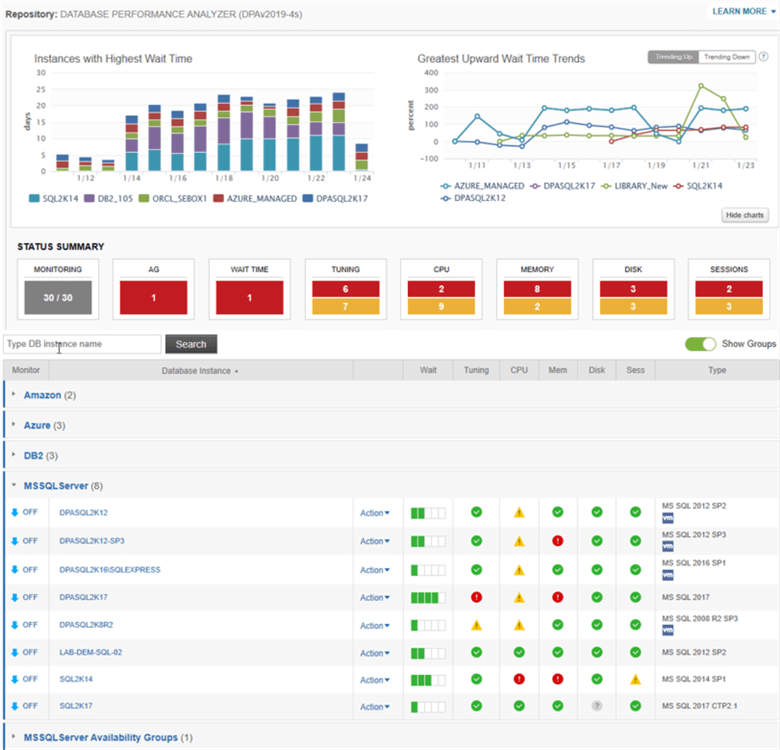Click VM icon under MS SQL 2012 SP3

[668, 547]
